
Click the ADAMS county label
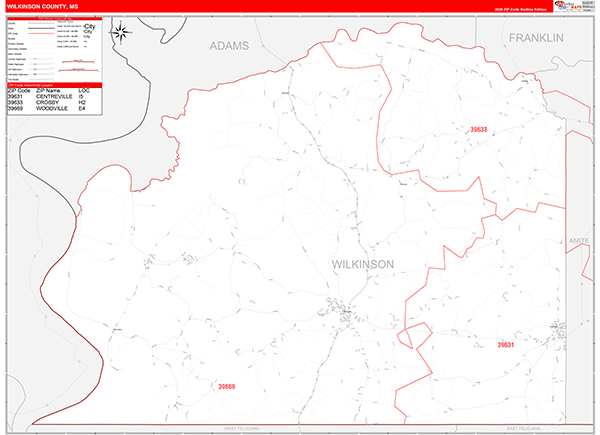229,46
